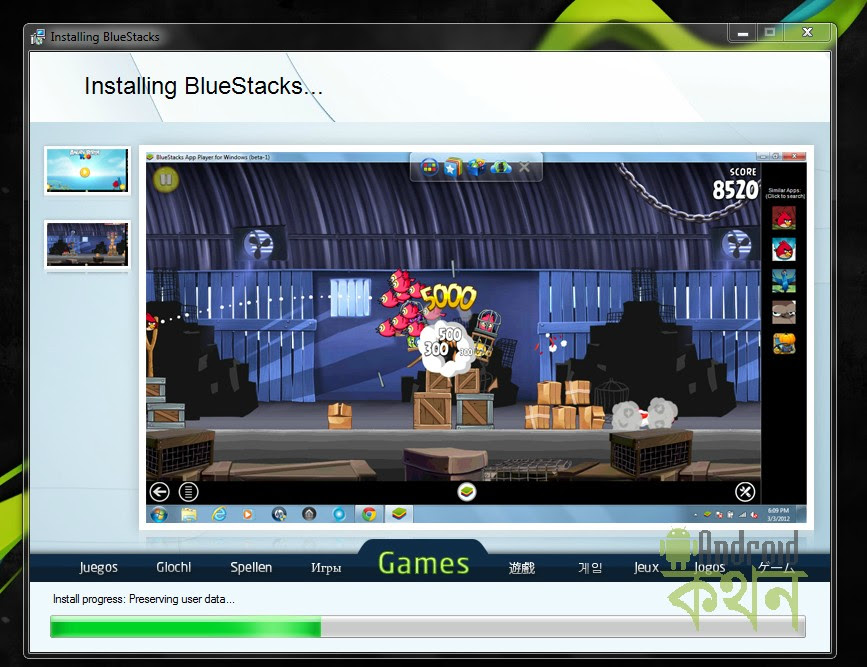Click the 'Install progress: Preserving user data...' text
The width and height of the screenshot is (867, 667).
pos(144,599)
